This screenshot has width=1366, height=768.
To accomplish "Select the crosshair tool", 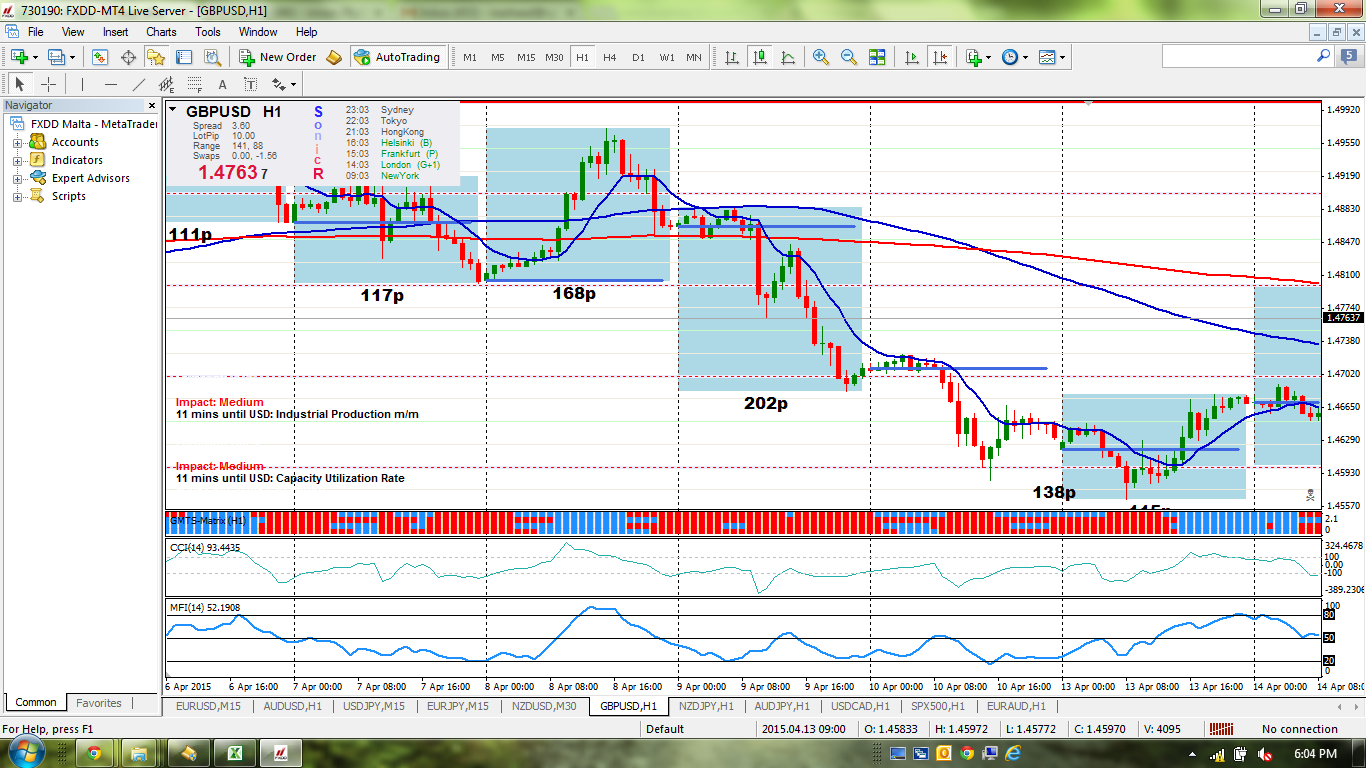I will coord(48,84).
